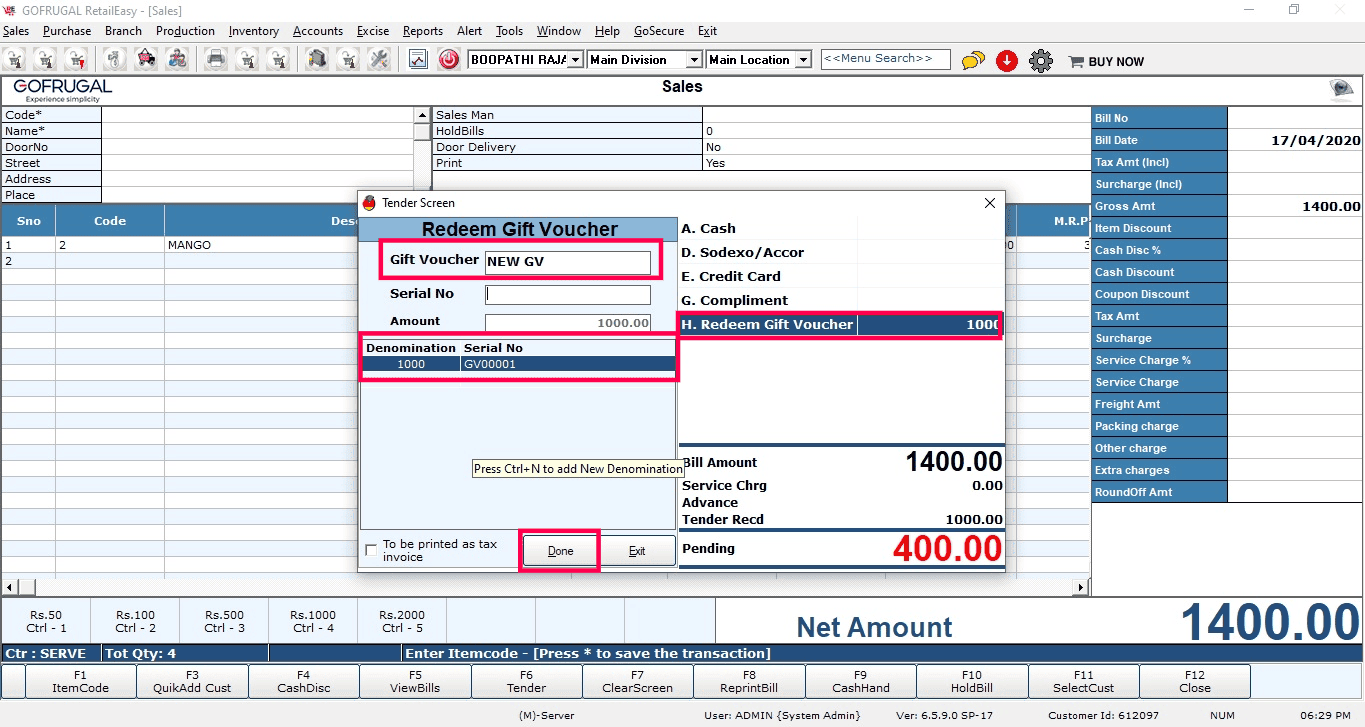Expand the Main Location dropdown
1365x727 pixels.
click(x=803, y=60)
